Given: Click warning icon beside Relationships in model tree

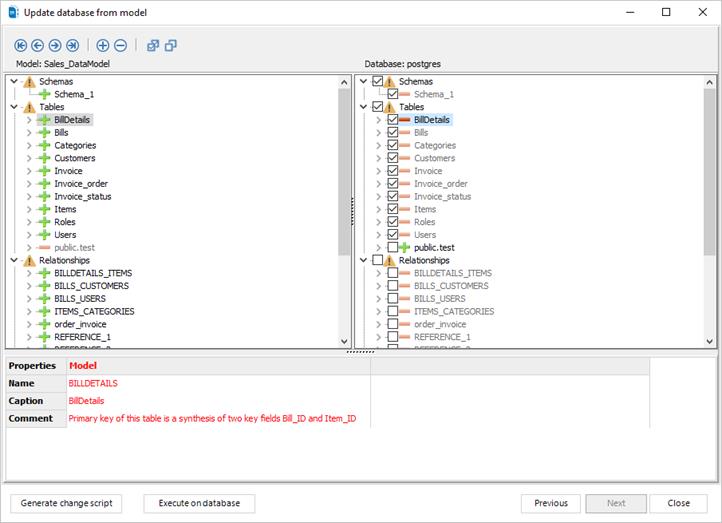Looking at the screenshot, I should coord(29,261).
